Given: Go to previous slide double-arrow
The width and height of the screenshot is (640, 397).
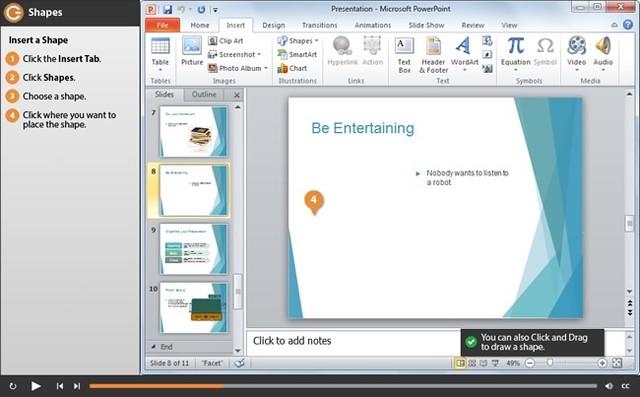Looking at the screenshot, I should coord(629,303).
